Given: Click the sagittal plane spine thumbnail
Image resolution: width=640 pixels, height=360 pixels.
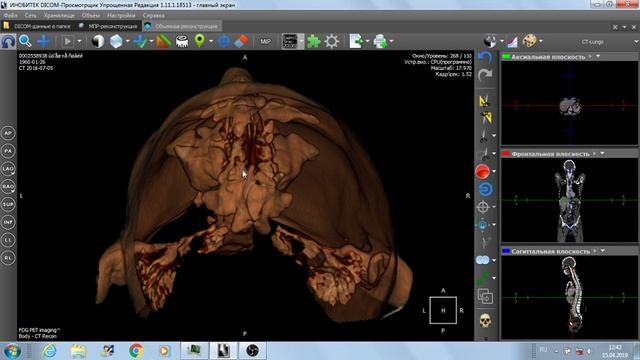Looking at the screenshot, I should click(569, 297).
